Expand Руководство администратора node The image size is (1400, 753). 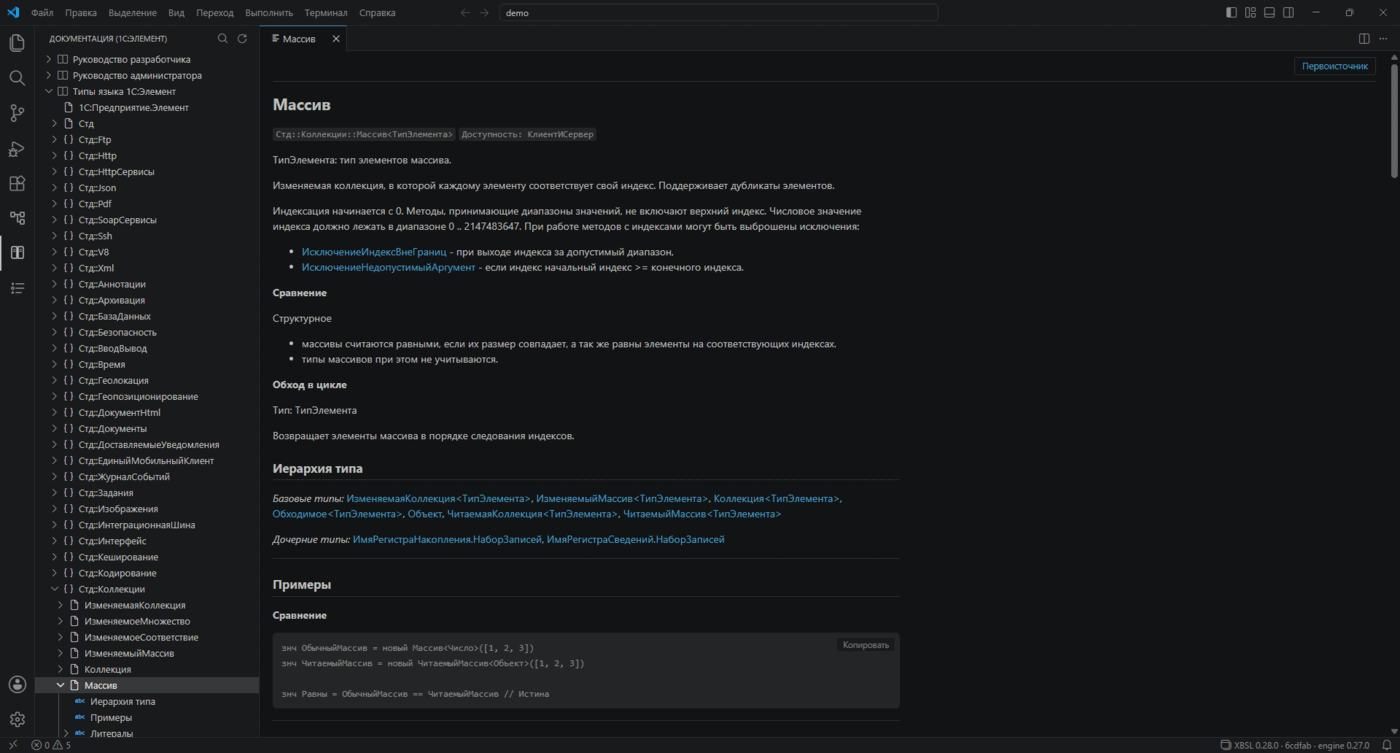tap(49, 75)
